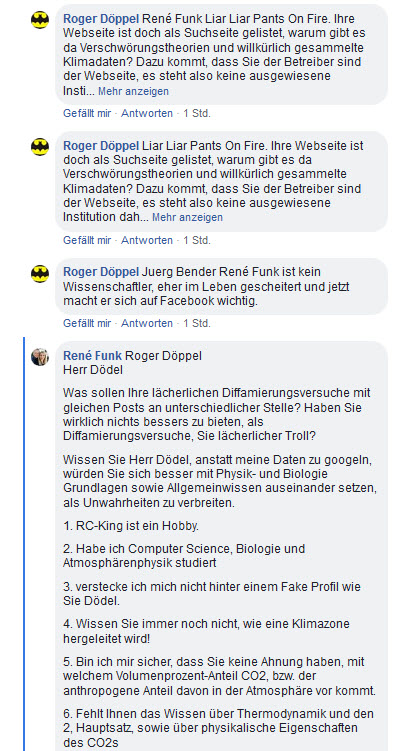
Task: Open René Funk author name link
Action: tap(92, 355)
